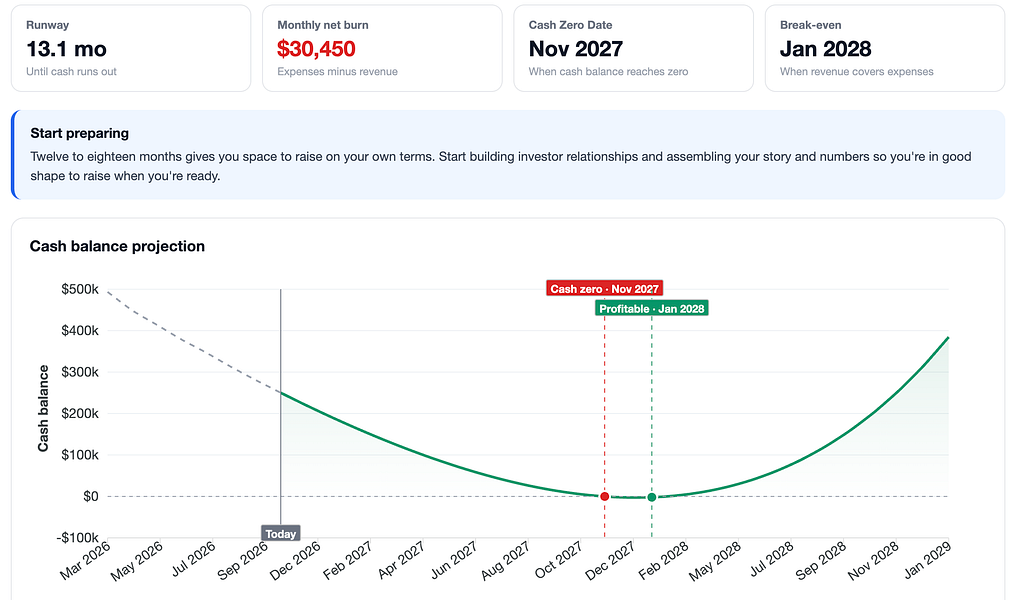Click the "Cash balance projection" chart title

[117, 246]
